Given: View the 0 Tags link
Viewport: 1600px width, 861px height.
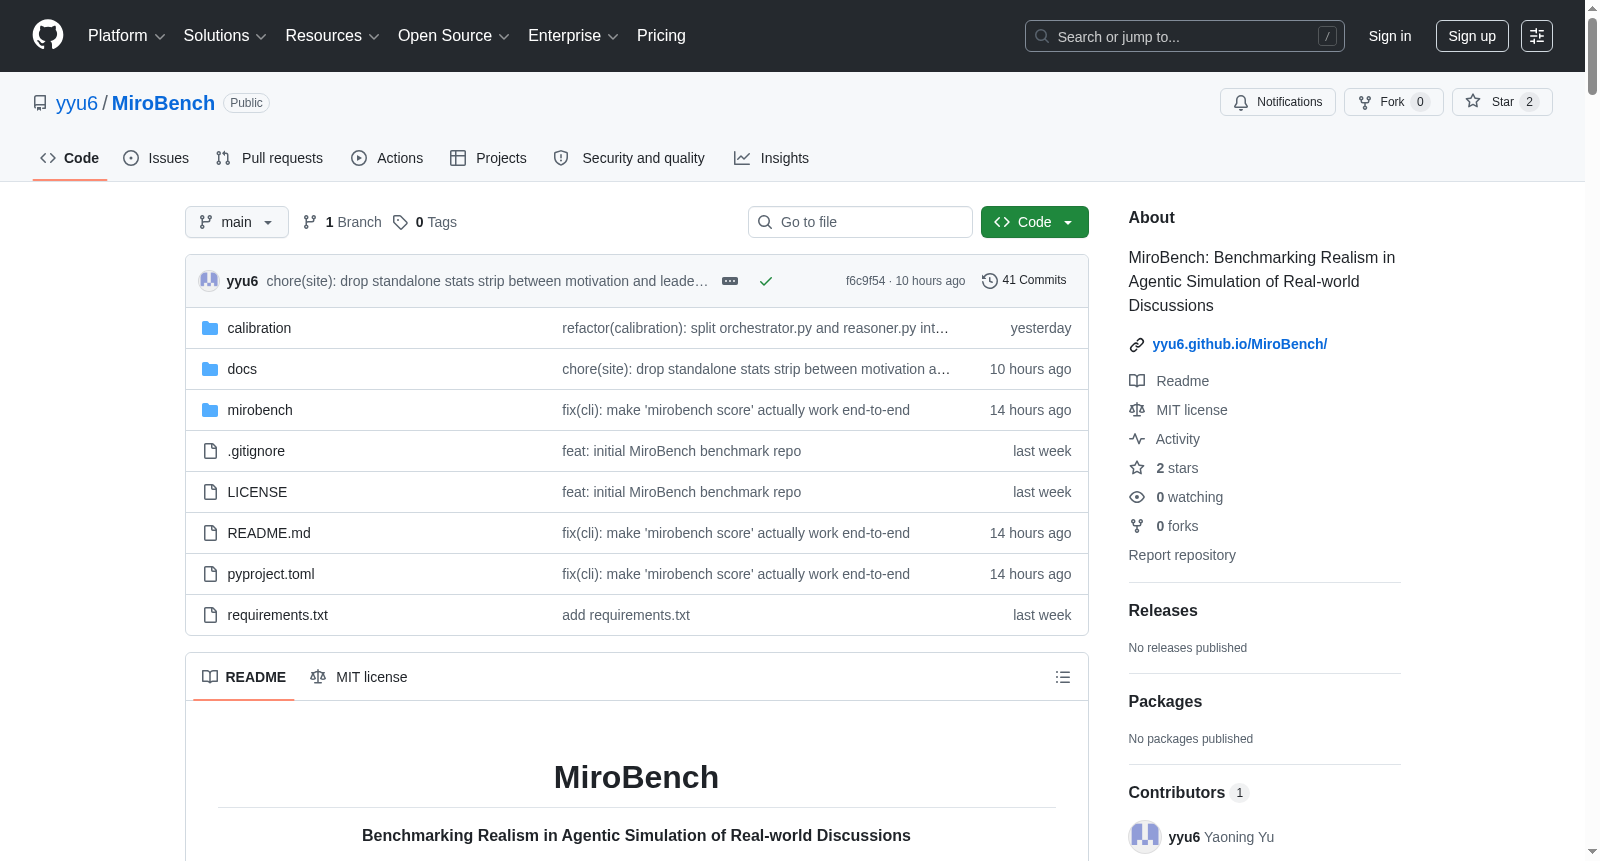Looking at the screenshot, I should coord(425,222).
